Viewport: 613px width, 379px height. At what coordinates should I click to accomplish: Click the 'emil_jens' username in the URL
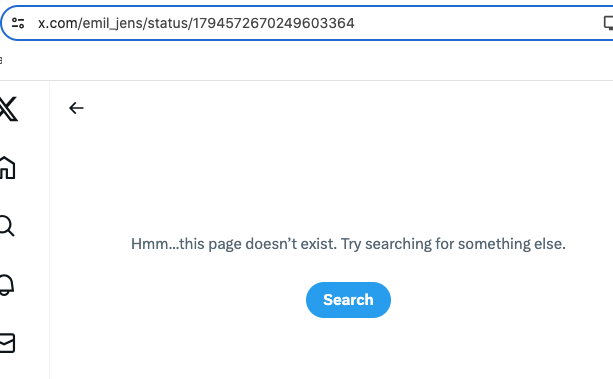click(x=113, y=23)
